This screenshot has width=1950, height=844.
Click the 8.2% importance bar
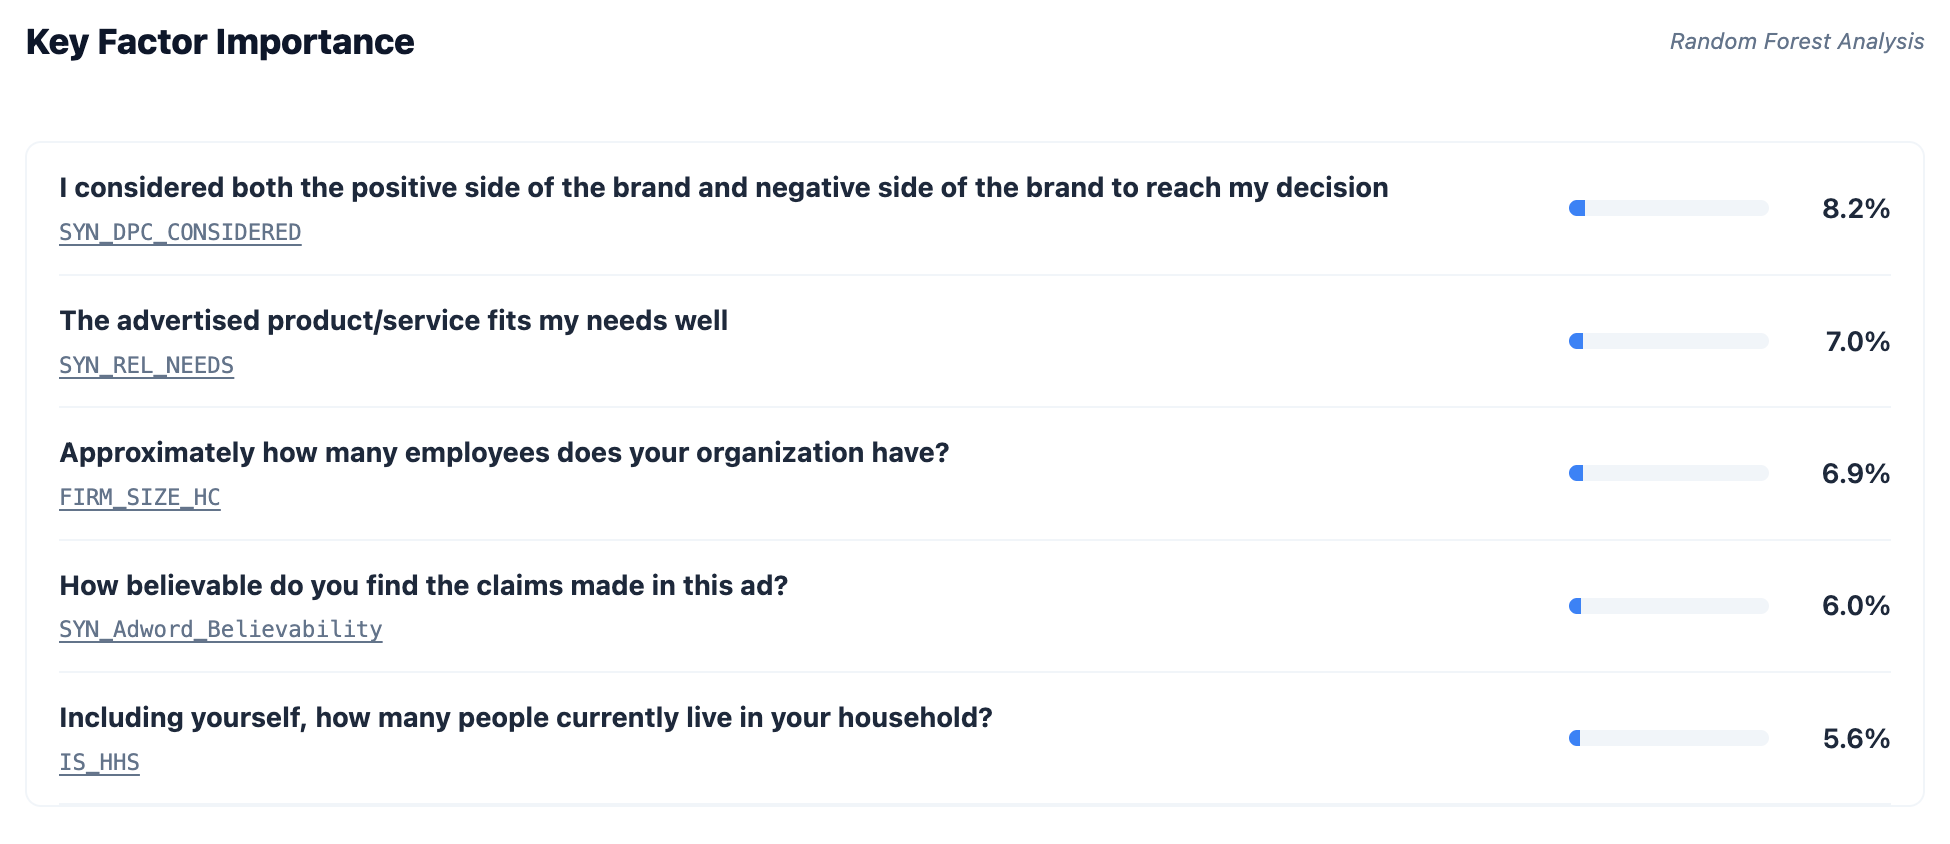[1668, 208]
